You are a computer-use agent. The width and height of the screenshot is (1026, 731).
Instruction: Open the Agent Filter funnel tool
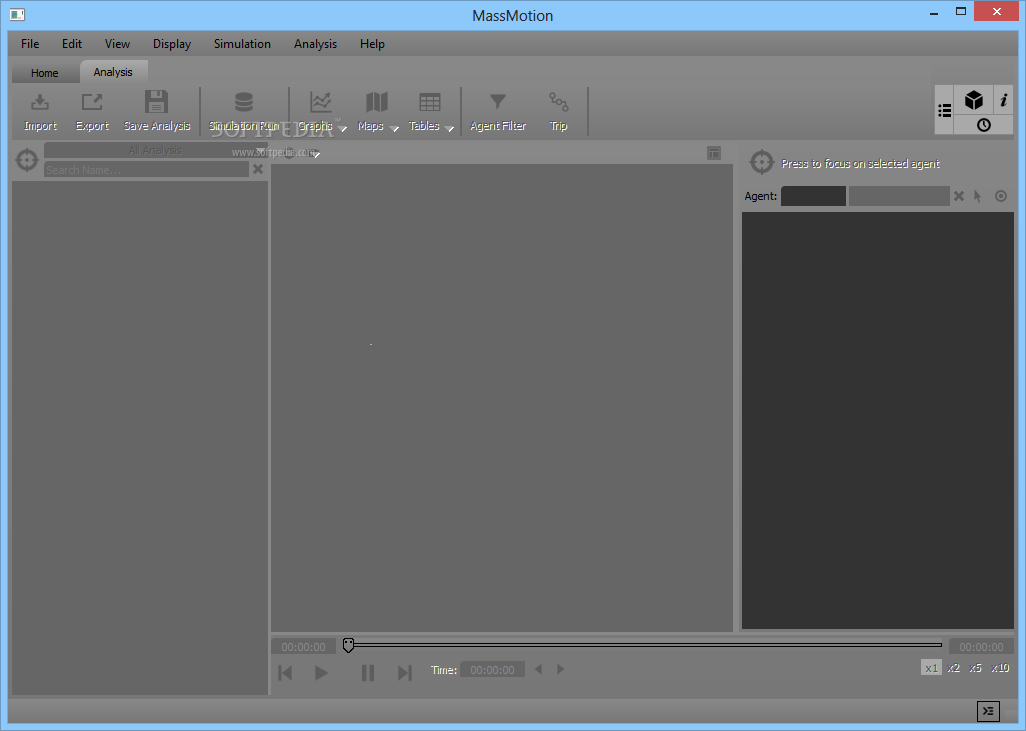[497, 101]
